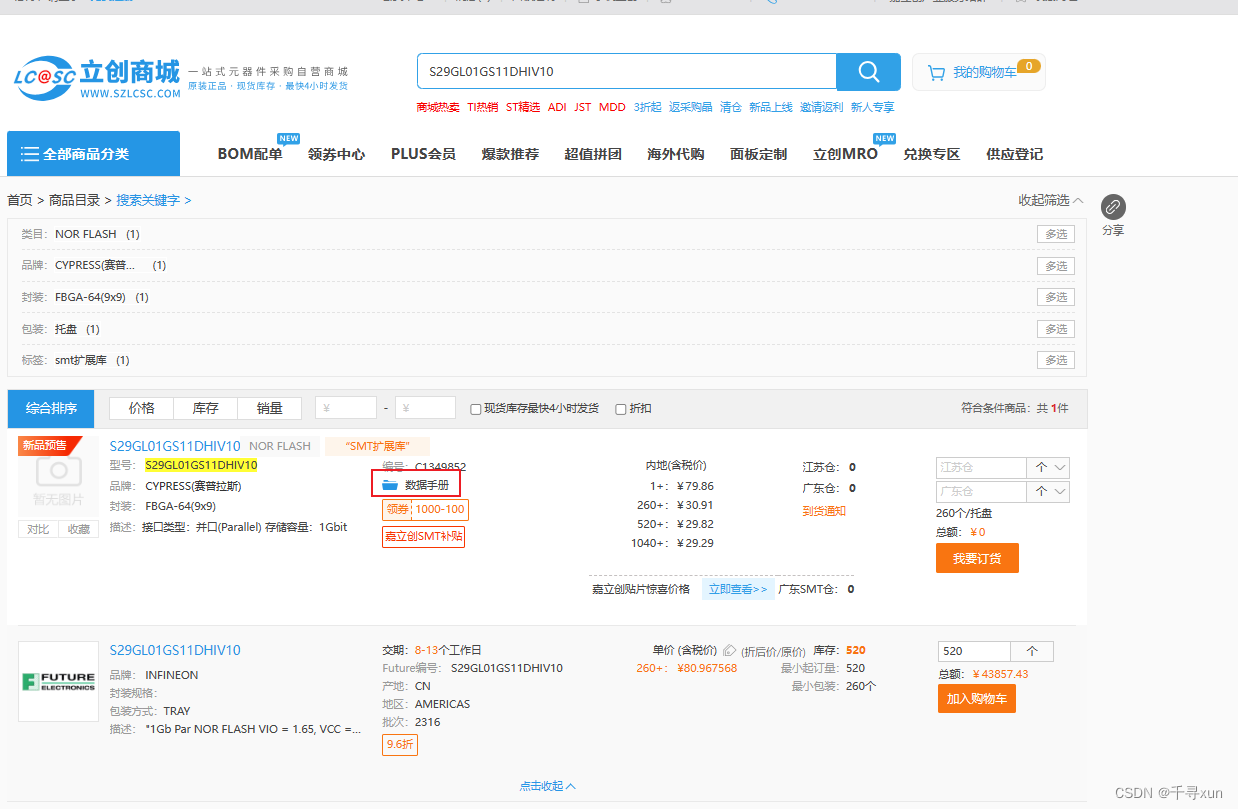Select the 综合排序 sort tab
Viewport: 1238px width, 809px height.
(x=51, y=408)
